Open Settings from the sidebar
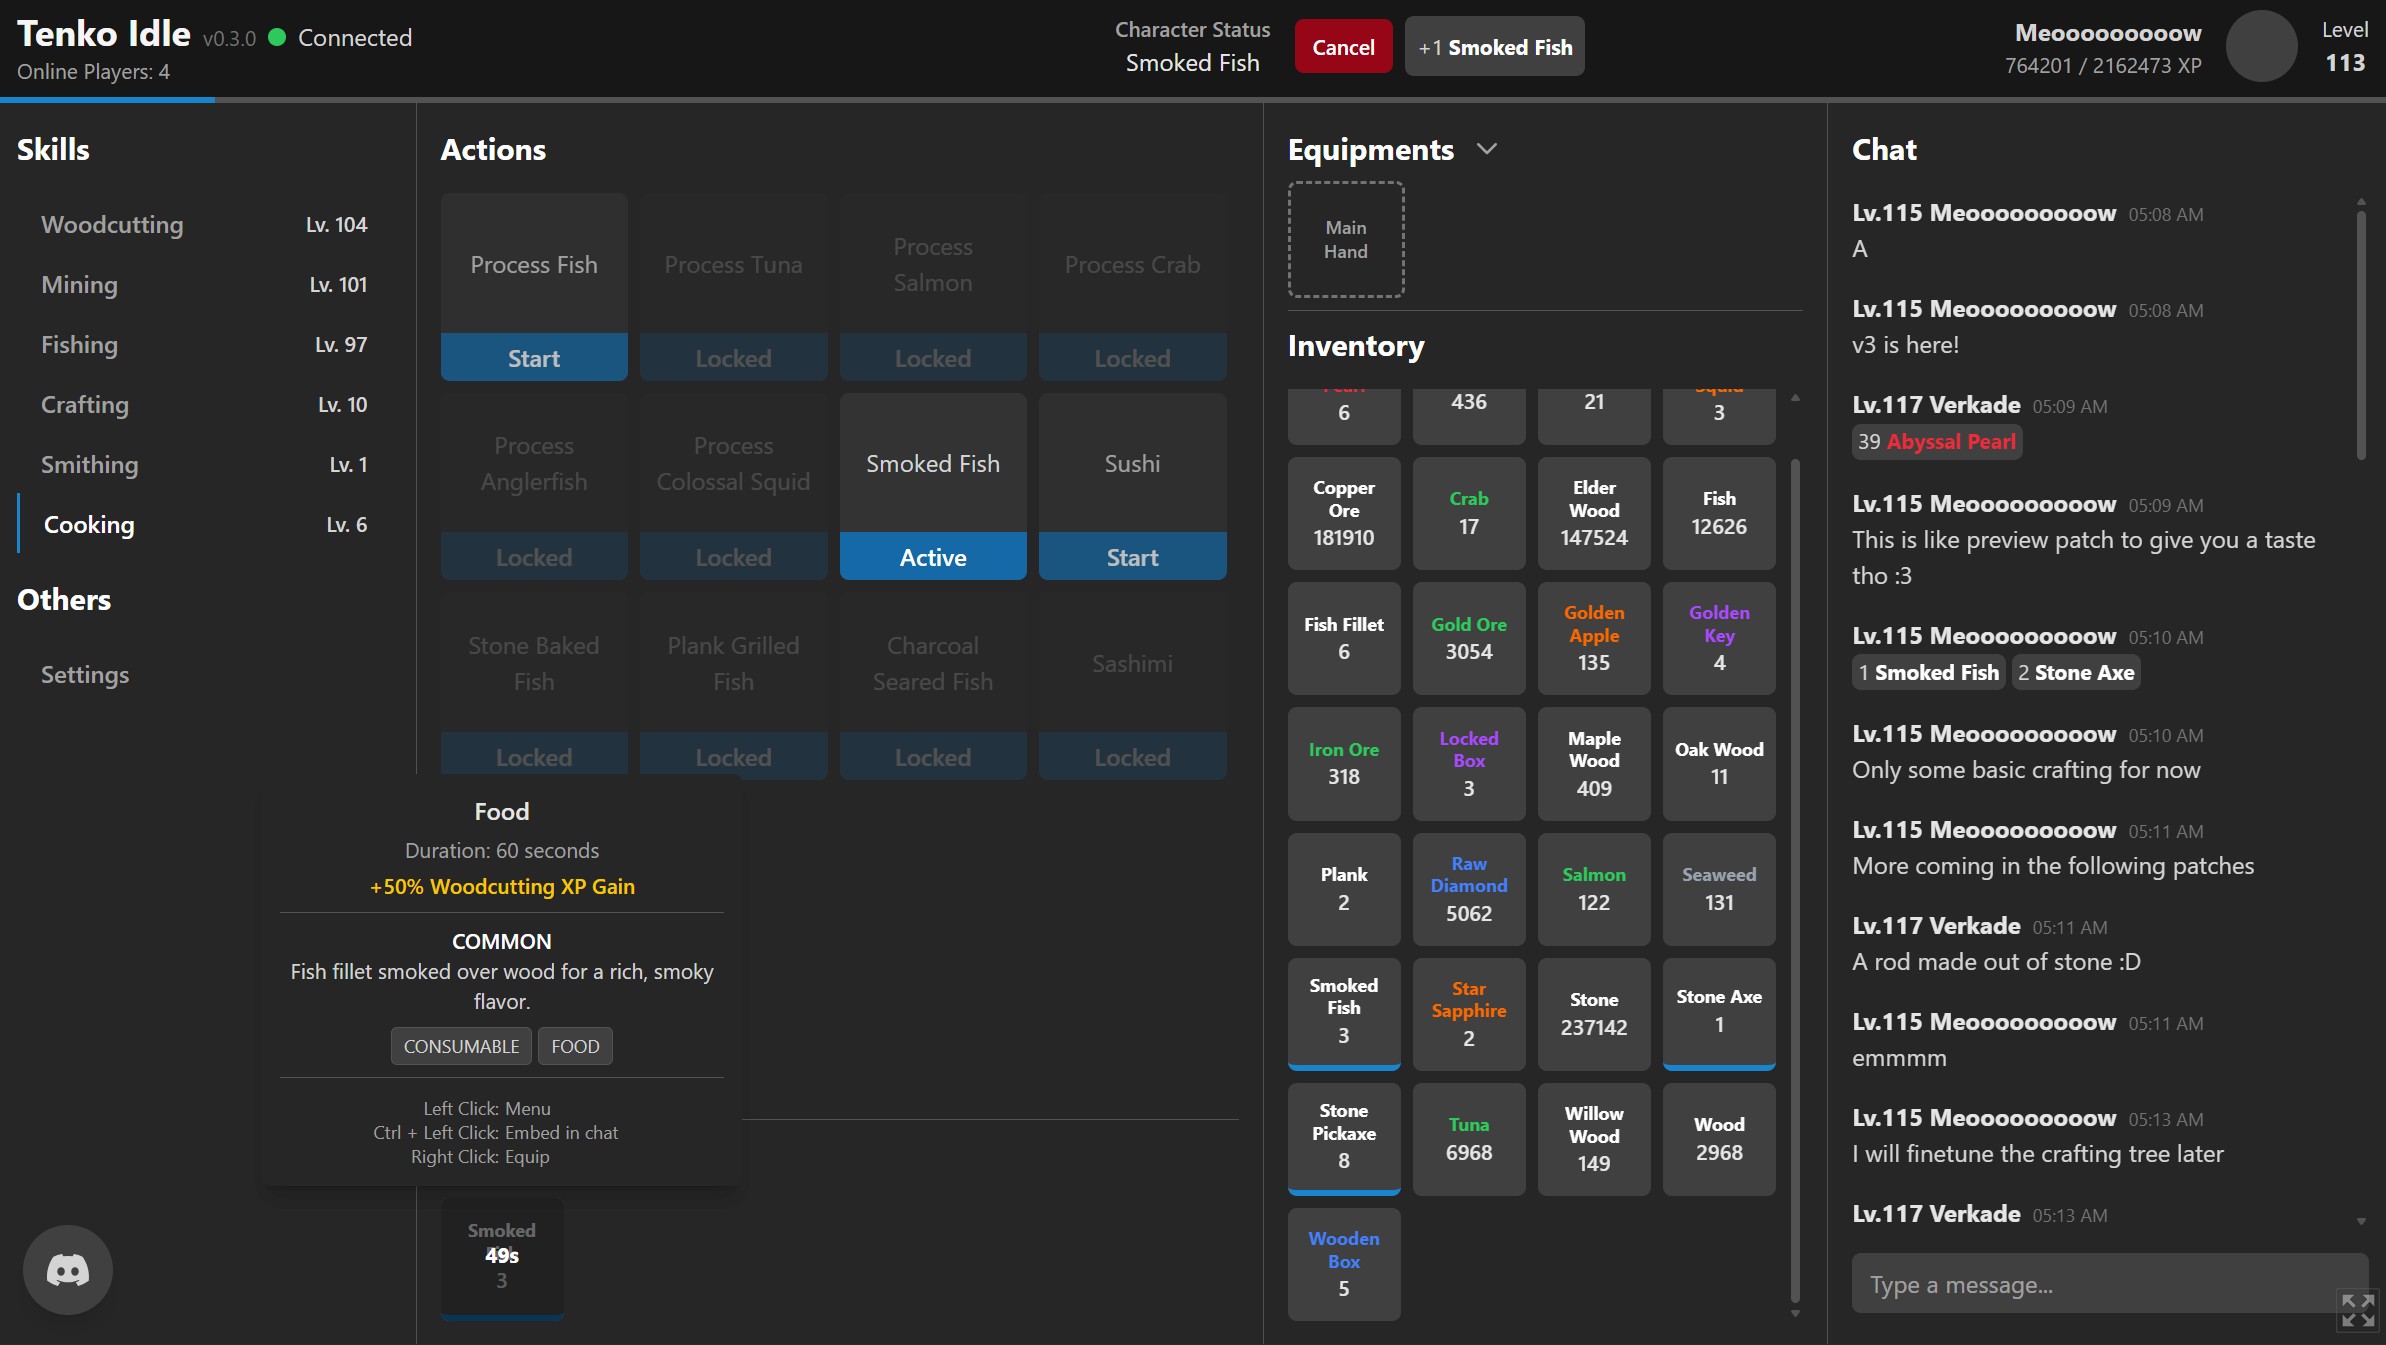Screen dimensions: 2386x1345 click(85, 675)
